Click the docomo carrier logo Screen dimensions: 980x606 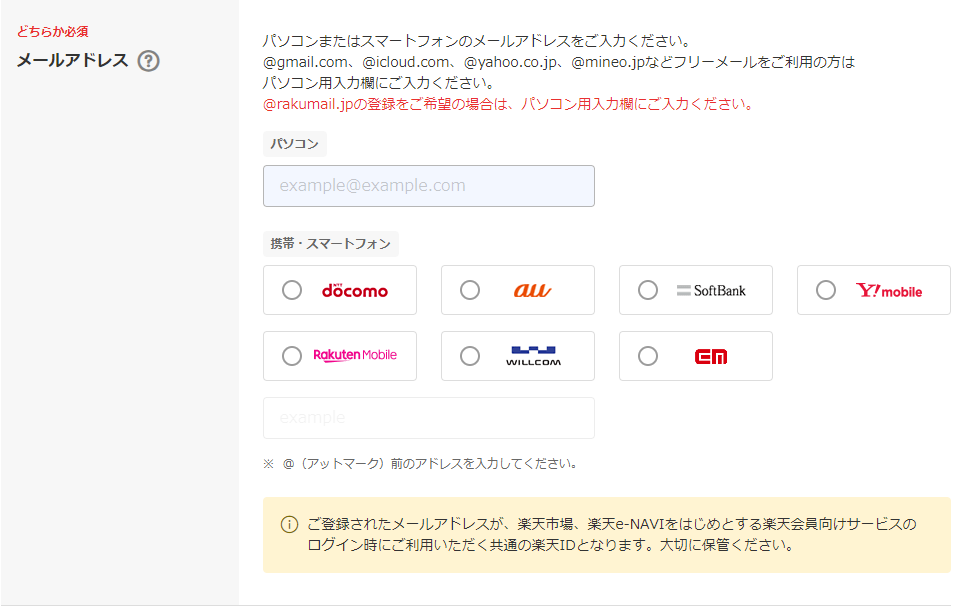pyautogui.click(x=354, y=291)
